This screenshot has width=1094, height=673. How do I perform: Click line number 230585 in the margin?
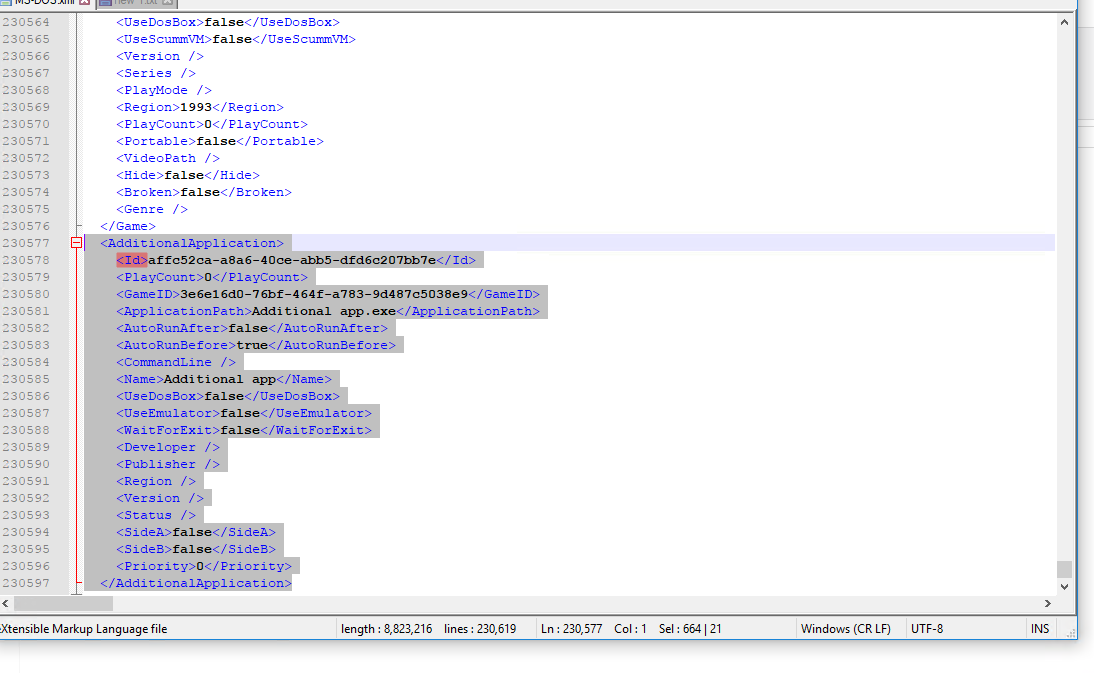pyautogui.click(x=26, y=379)
